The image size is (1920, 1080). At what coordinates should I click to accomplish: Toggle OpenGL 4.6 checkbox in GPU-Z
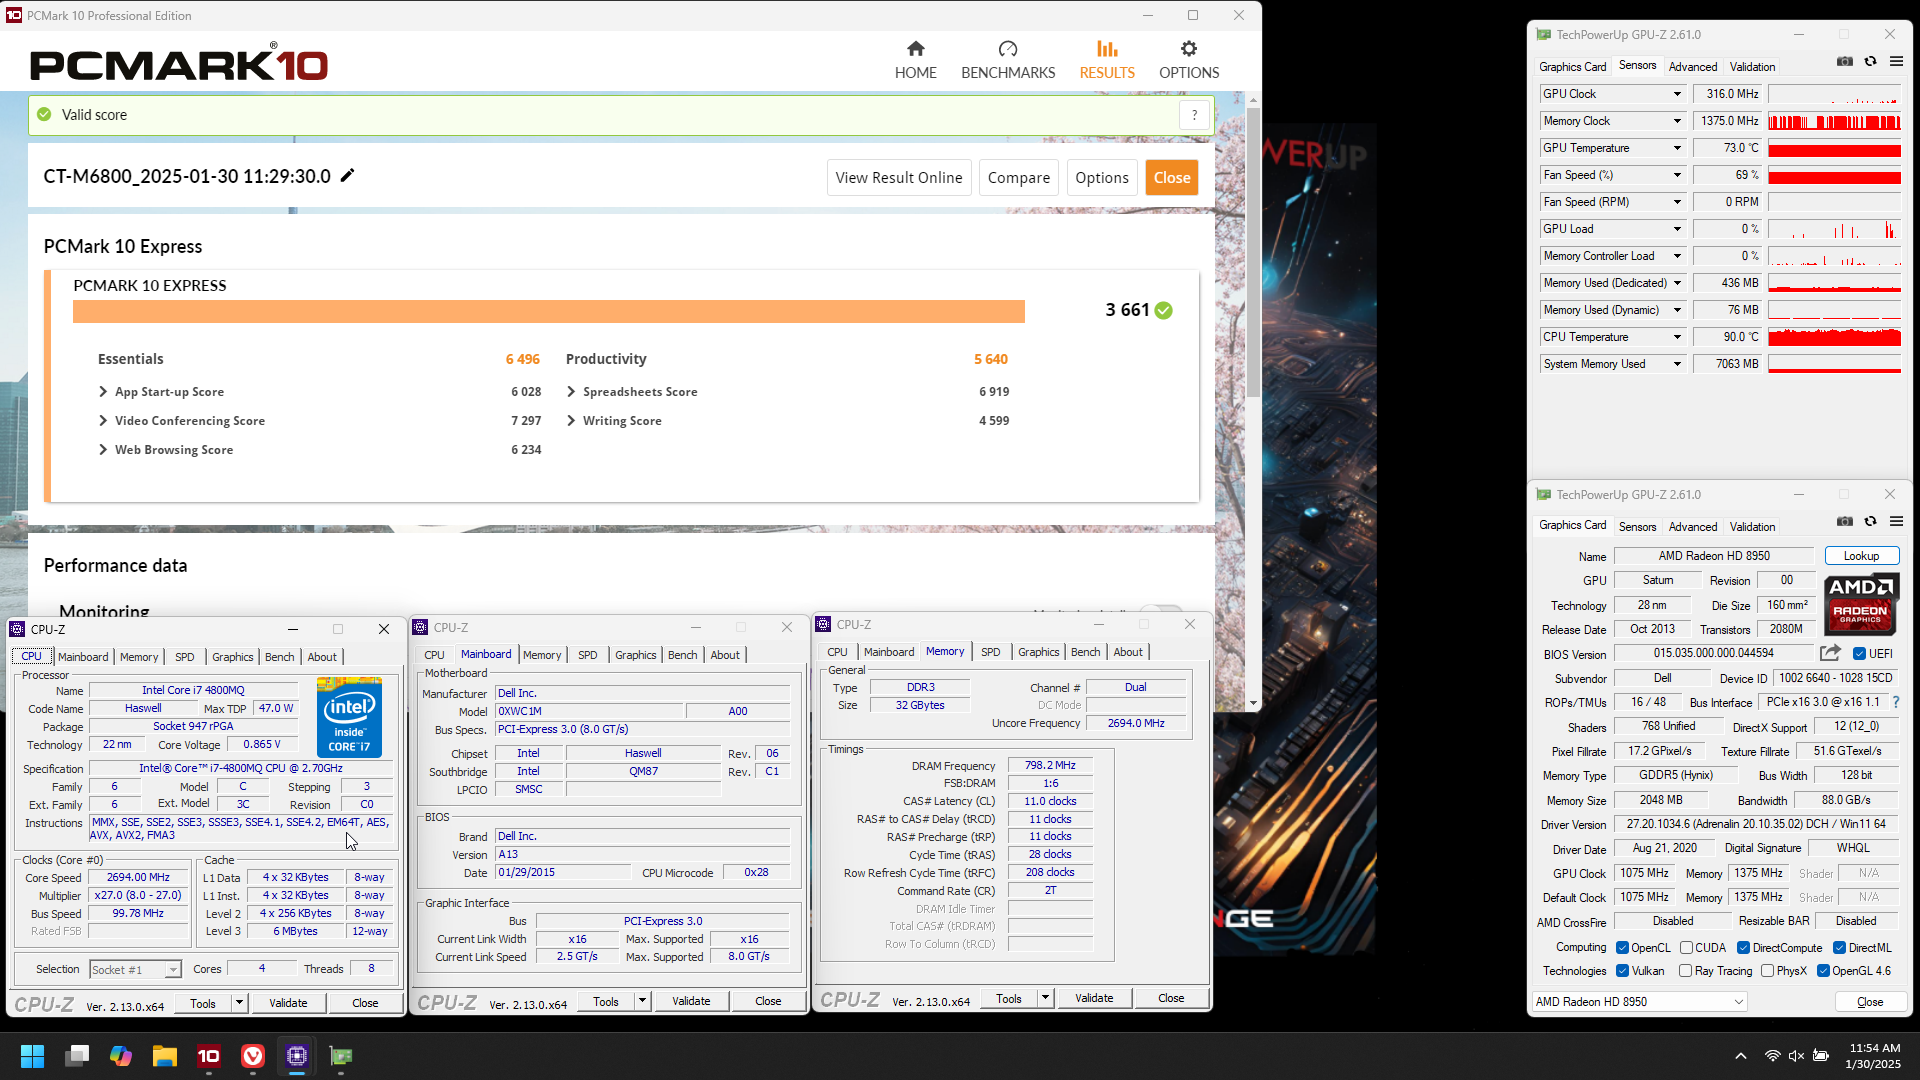click(x=1824, y=971)
